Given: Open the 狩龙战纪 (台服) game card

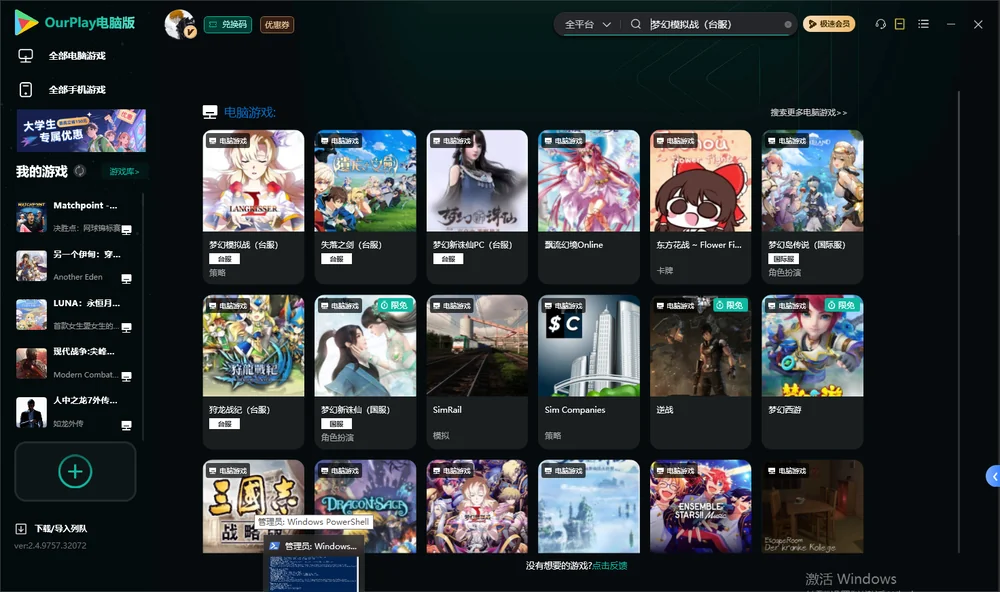Looking at the screenshot, I should pos(253,372).
